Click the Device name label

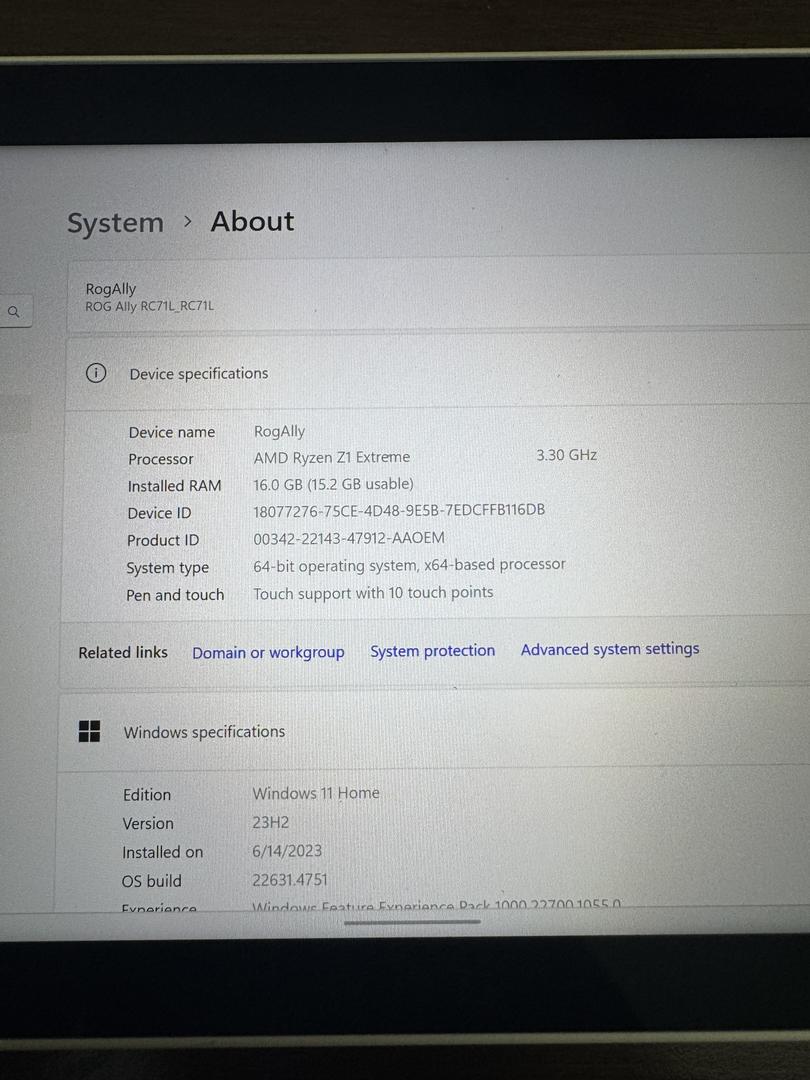click(x=172, y=433)
